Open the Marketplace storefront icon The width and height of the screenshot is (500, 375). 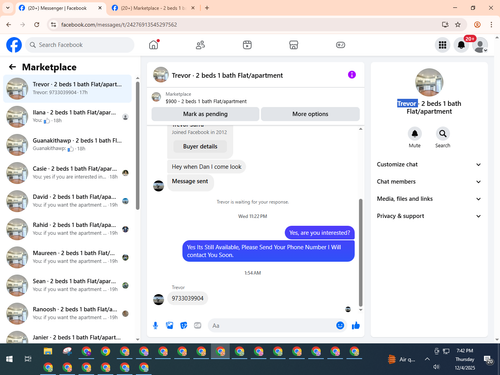click(x=294, y=45)
